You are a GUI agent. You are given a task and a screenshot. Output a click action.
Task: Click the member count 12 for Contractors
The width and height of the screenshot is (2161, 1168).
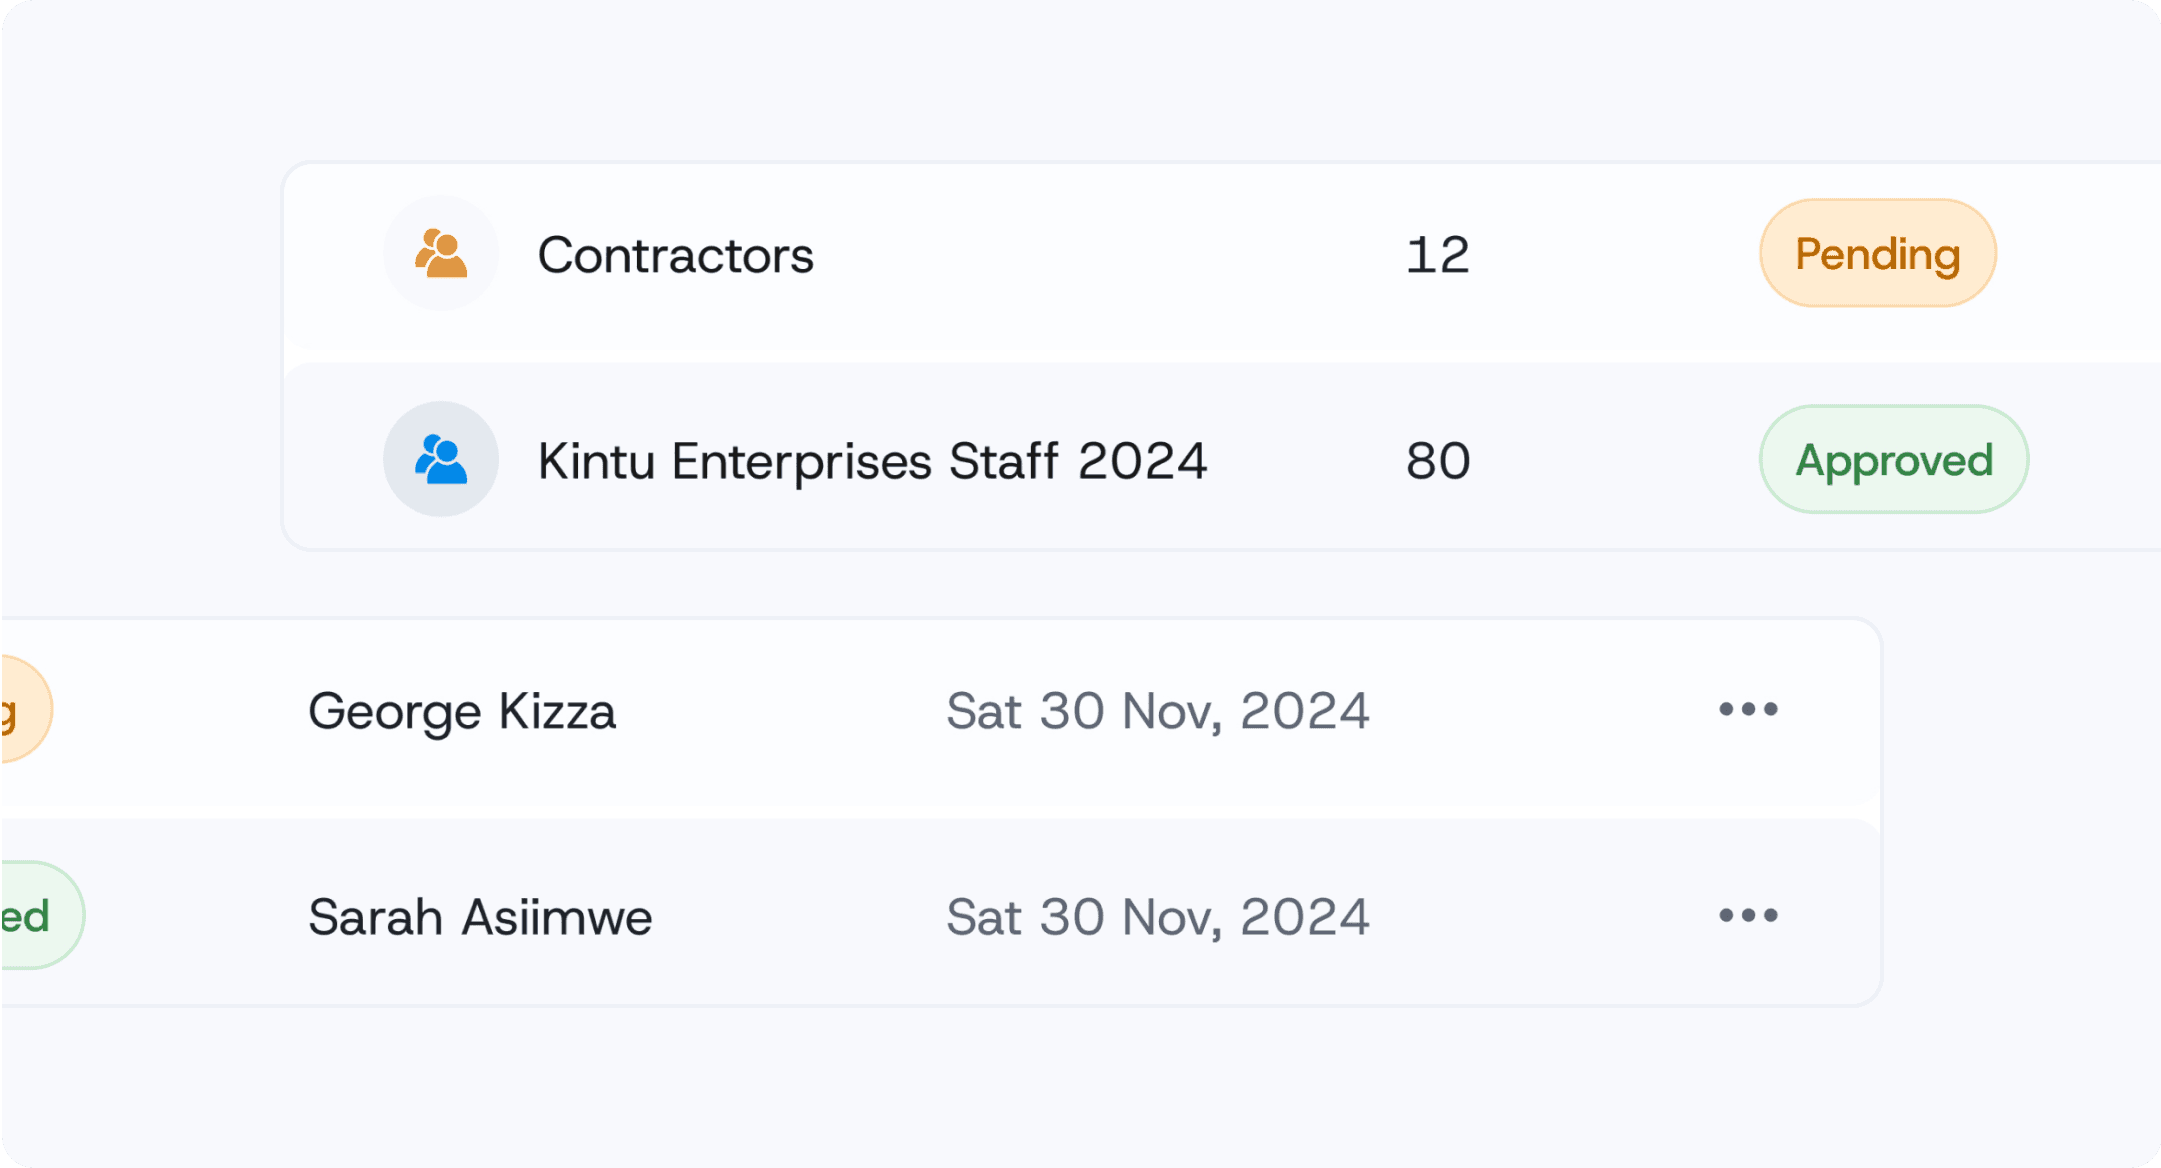click(1437, 256)
